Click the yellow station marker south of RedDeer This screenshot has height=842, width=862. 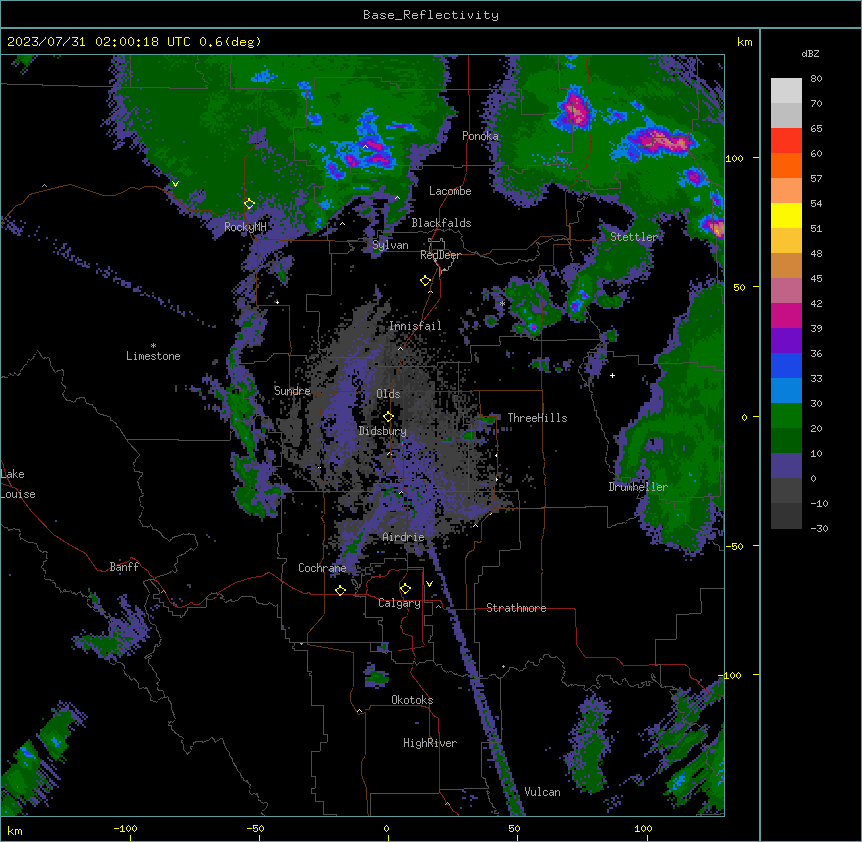coord(425,281)
